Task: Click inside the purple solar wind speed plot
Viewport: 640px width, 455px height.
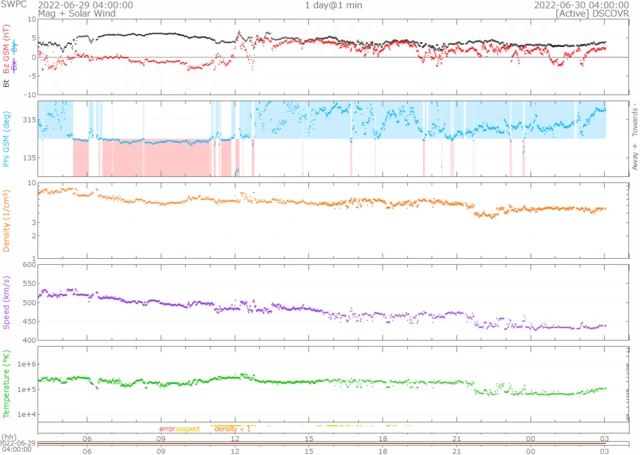Action: pos(333,302)
